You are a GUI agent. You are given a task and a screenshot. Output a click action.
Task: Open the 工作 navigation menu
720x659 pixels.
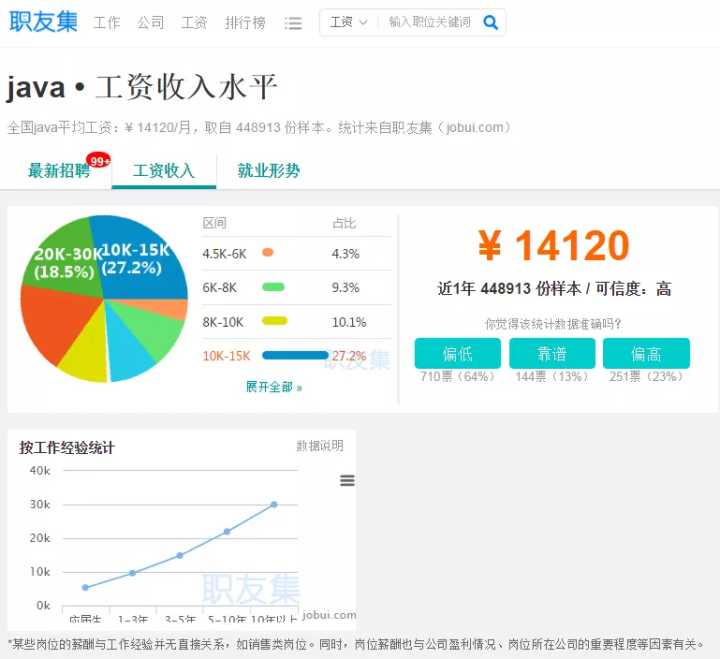pyautogui.click(x=107, y=22)
